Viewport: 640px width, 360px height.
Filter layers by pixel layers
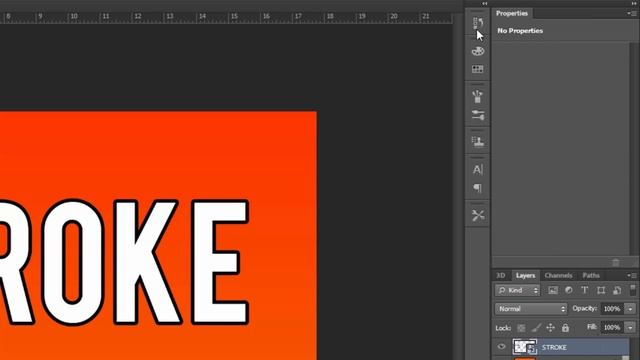(553, 290)
